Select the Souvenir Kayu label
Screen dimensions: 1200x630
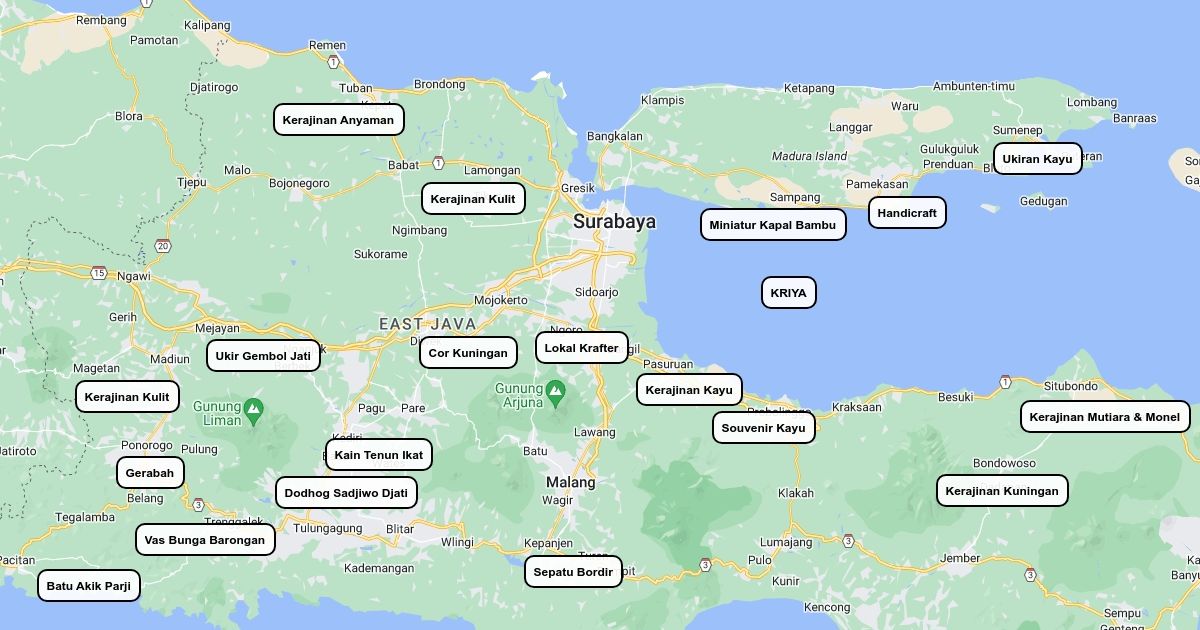[763, 428]
